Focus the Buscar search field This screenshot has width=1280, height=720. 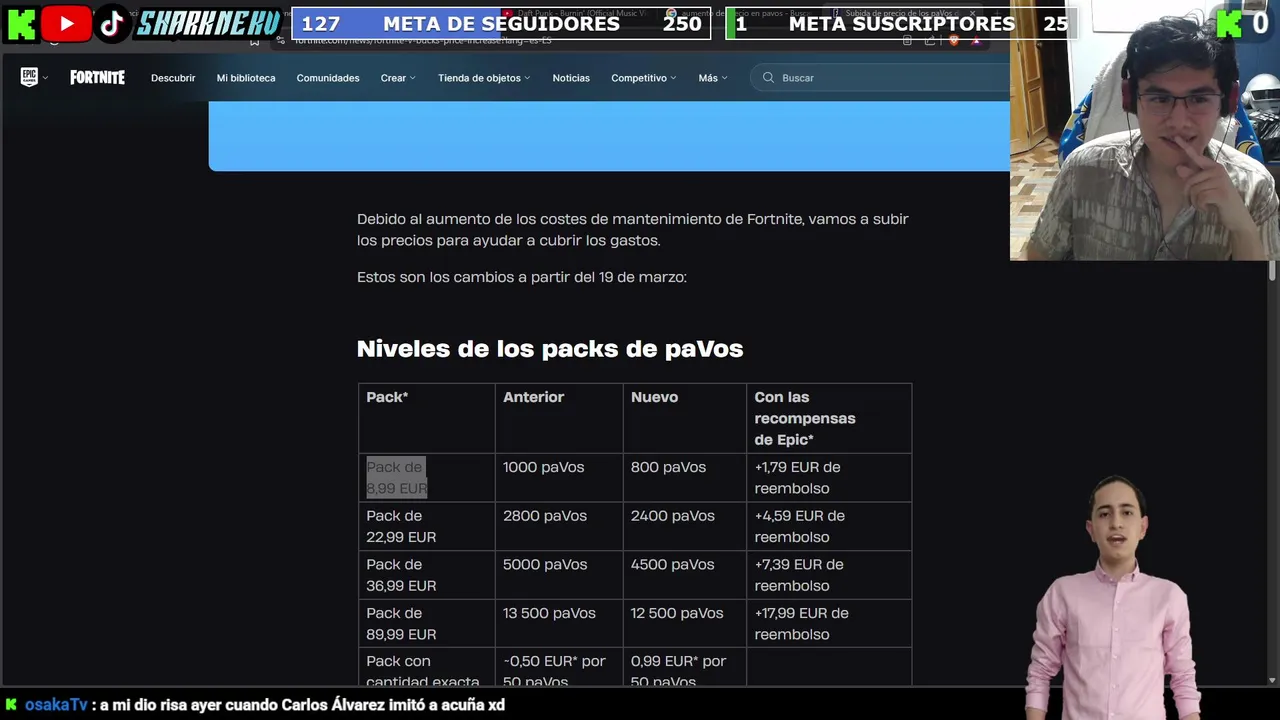click(x=880, y=78)
